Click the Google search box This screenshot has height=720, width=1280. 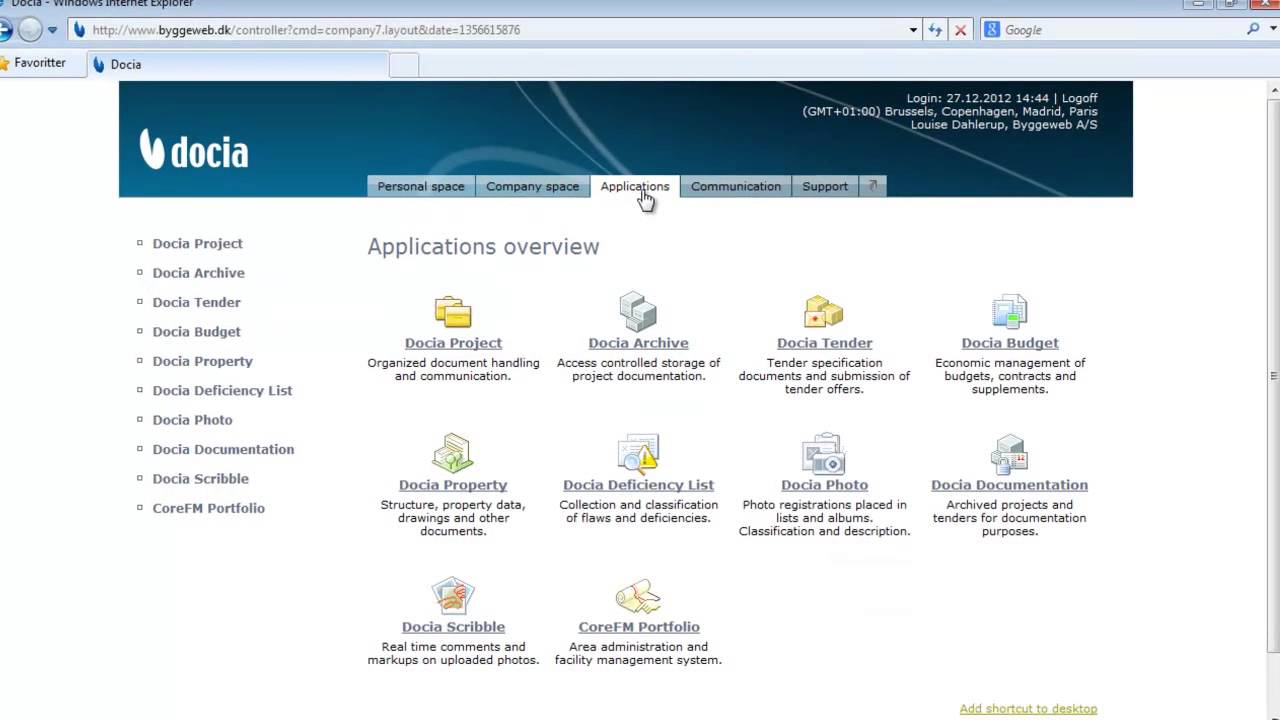coord(1120,30)
